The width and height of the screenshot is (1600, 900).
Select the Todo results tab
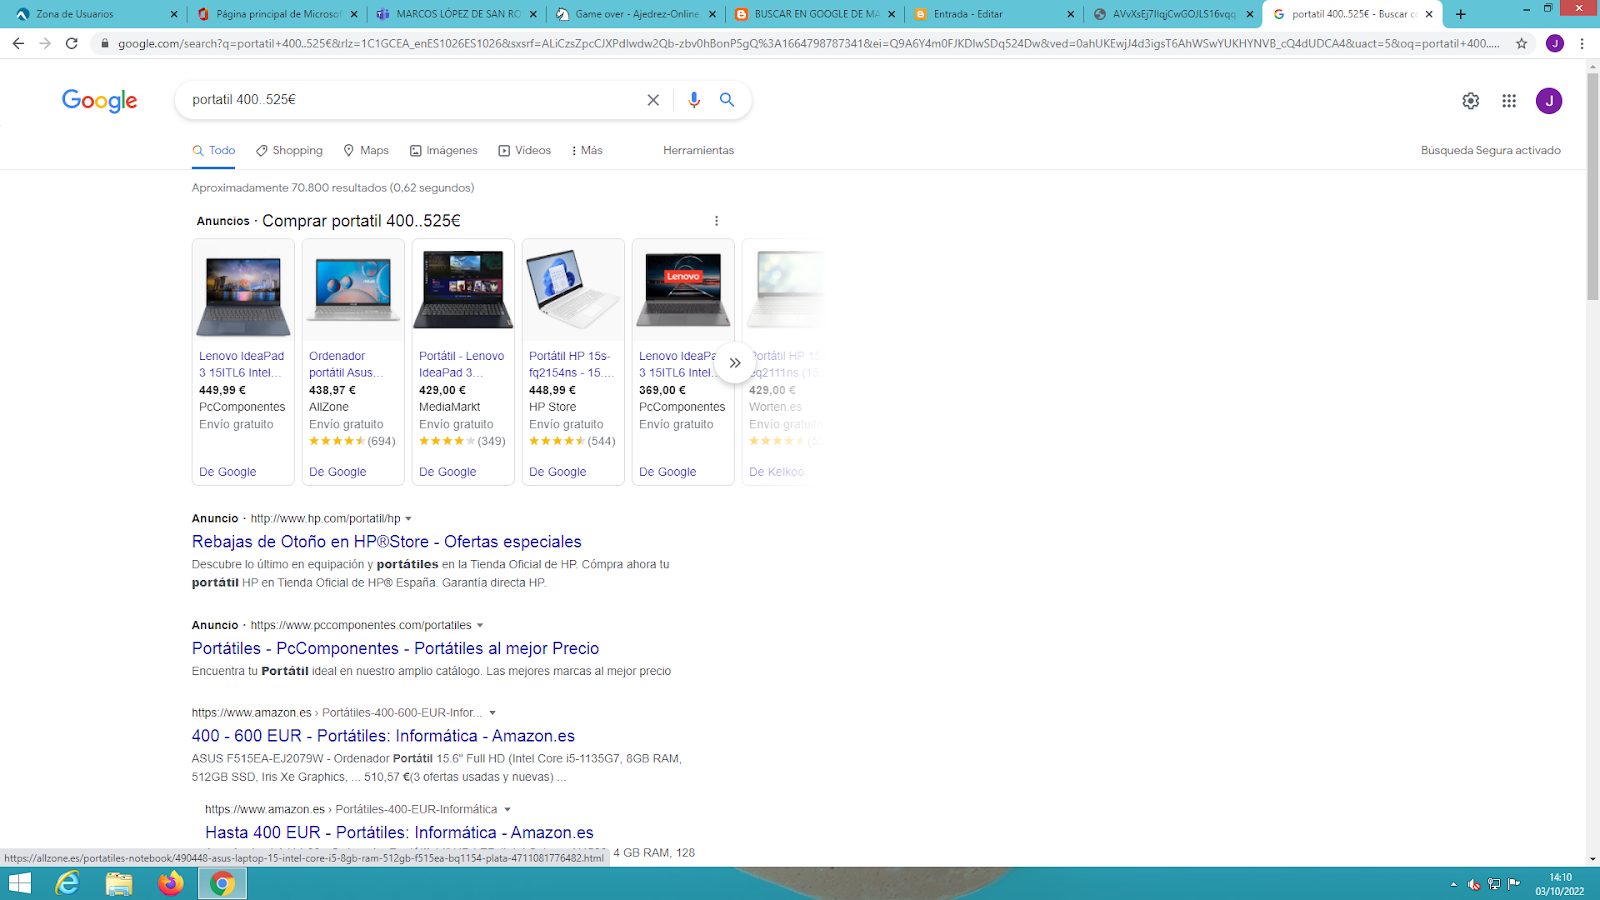(214, 151)
